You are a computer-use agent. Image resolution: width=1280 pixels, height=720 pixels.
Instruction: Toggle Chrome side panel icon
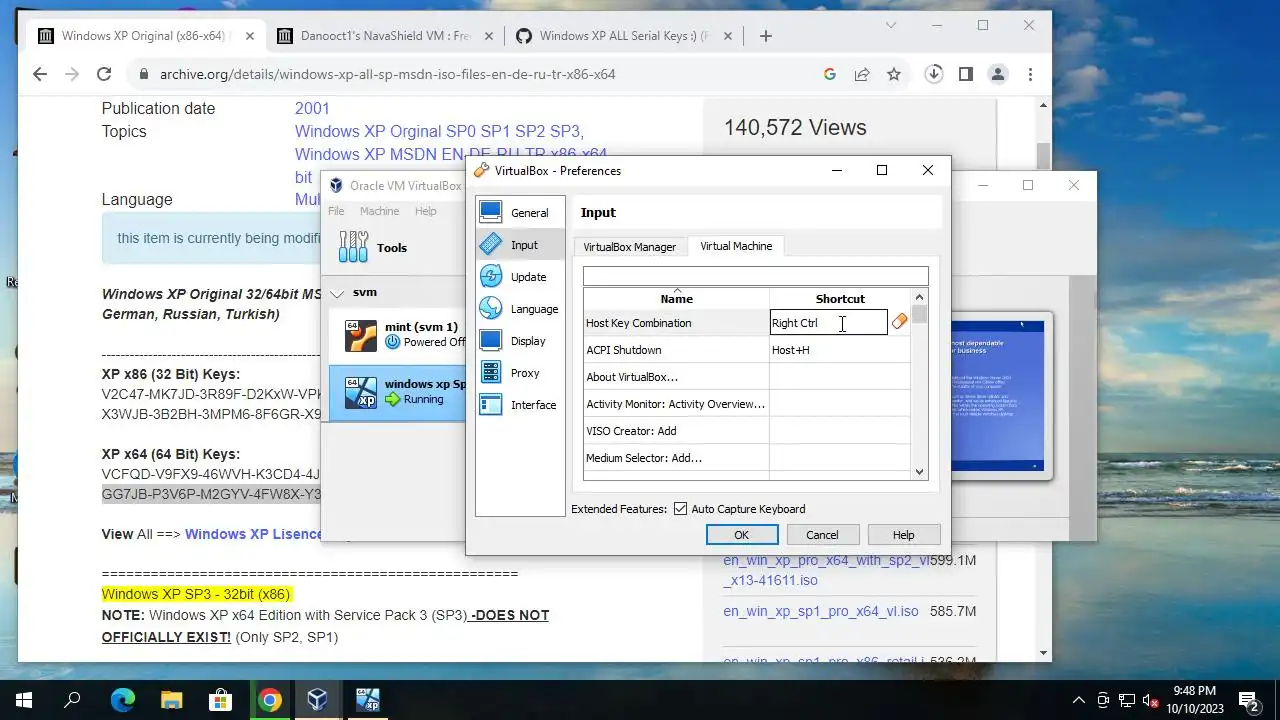(x=965, y=74)
